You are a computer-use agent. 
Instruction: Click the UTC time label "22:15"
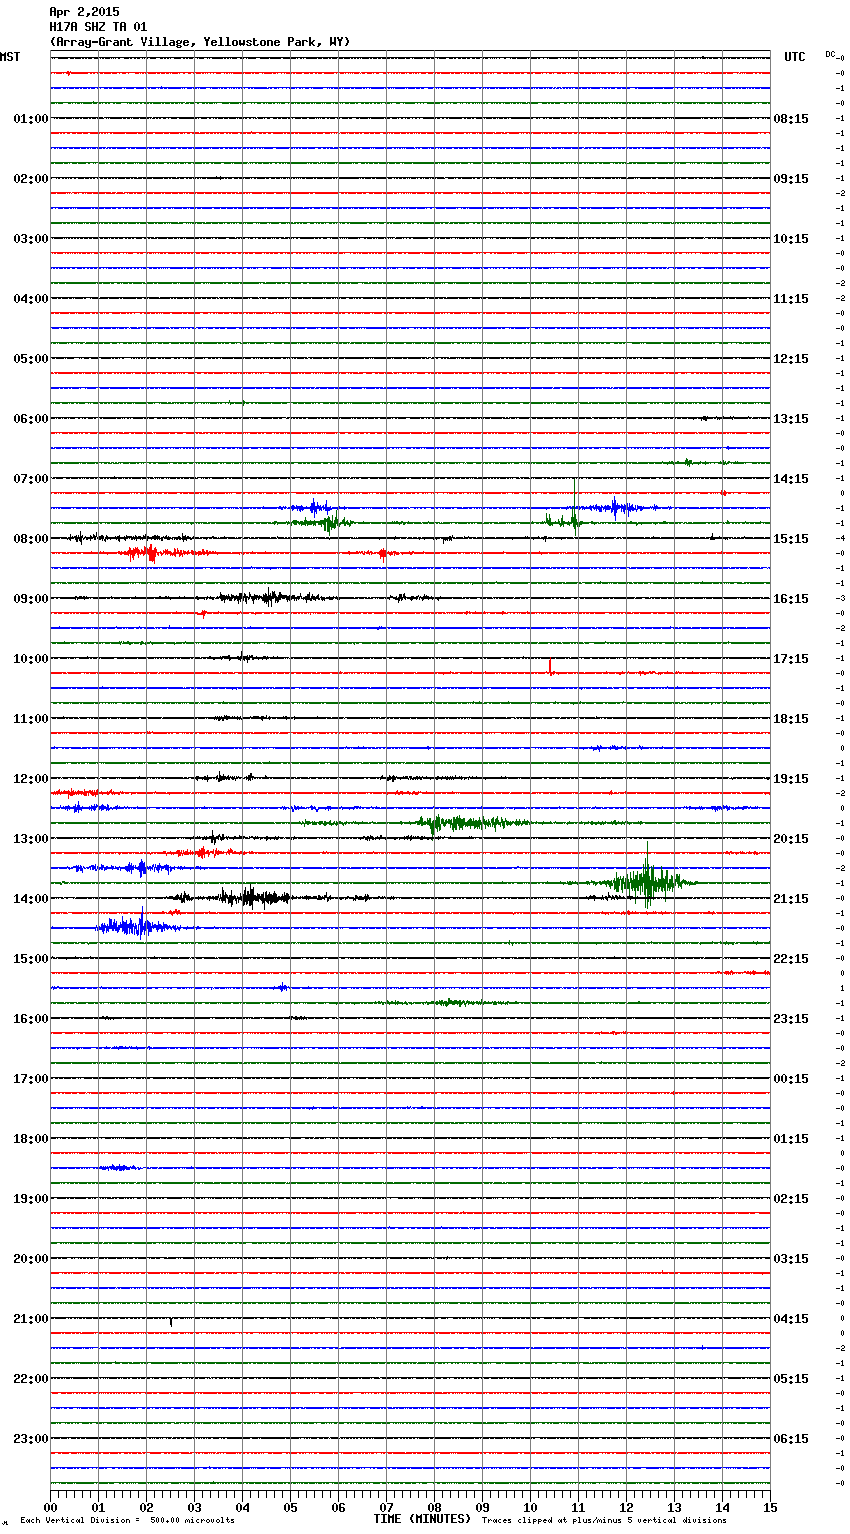tap(791, 959)
